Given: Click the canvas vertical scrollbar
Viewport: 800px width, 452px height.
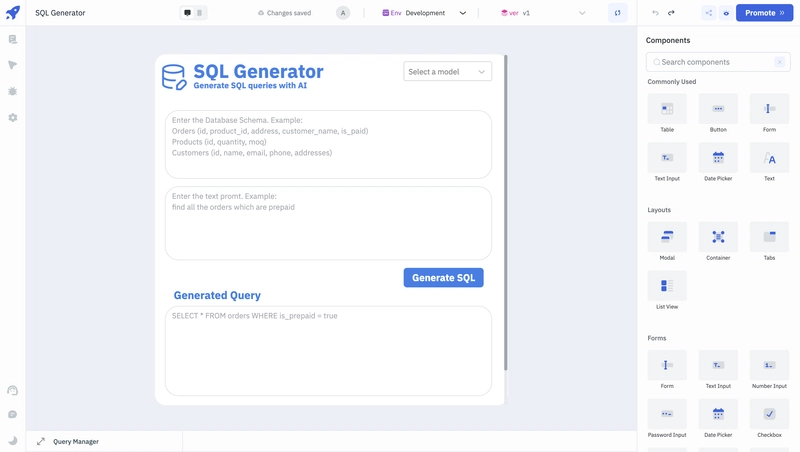Looking at the screenshot, I should [506, 212].
